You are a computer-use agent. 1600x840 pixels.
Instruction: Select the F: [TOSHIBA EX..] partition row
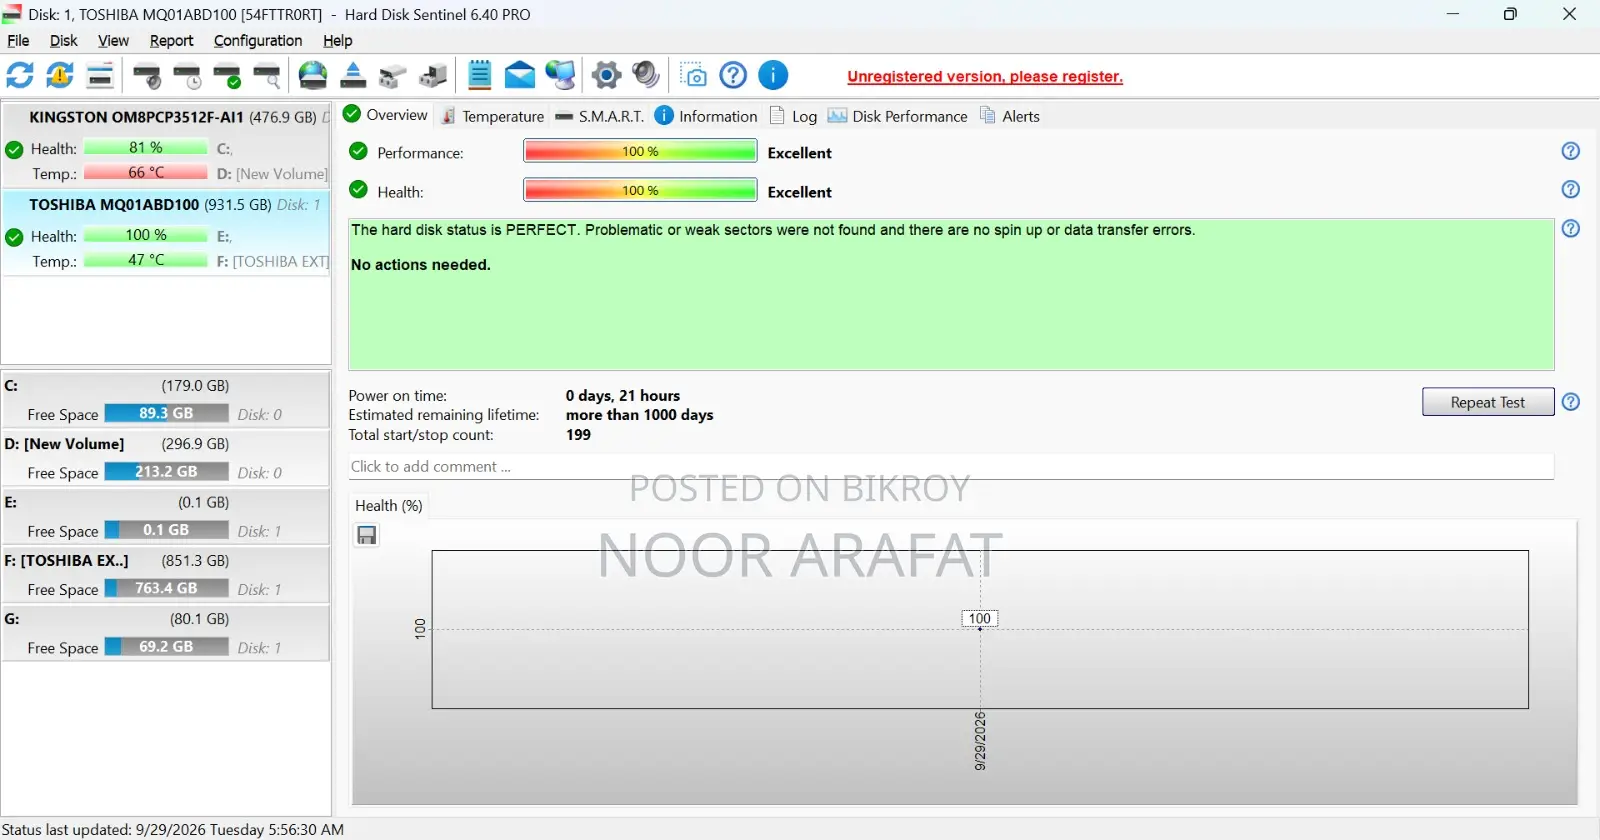(x=166, y=575)
